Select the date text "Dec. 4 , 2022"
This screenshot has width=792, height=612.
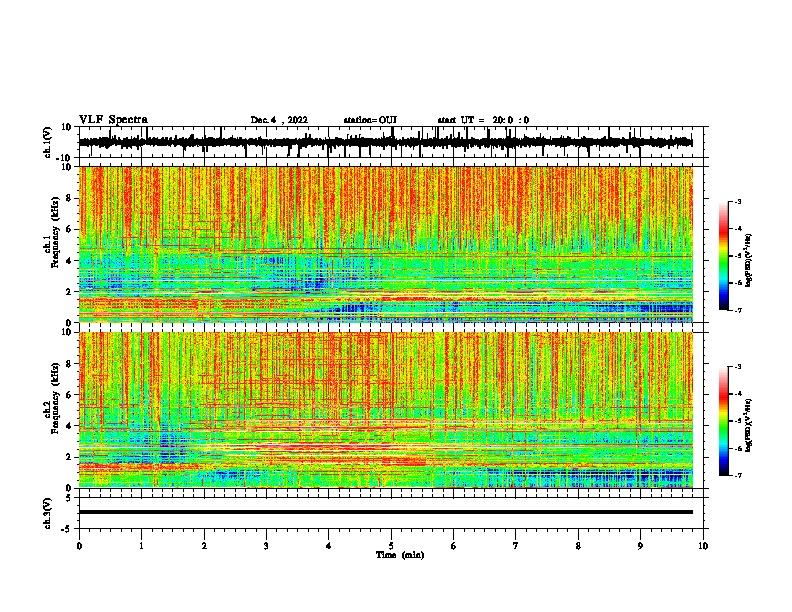tap(279, 120)
